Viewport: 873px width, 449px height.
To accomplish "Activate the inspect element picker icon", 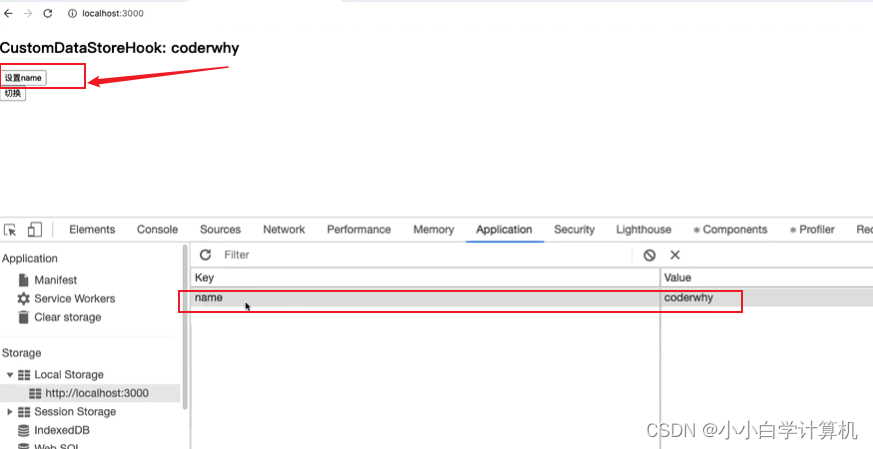I will [11, 230].
